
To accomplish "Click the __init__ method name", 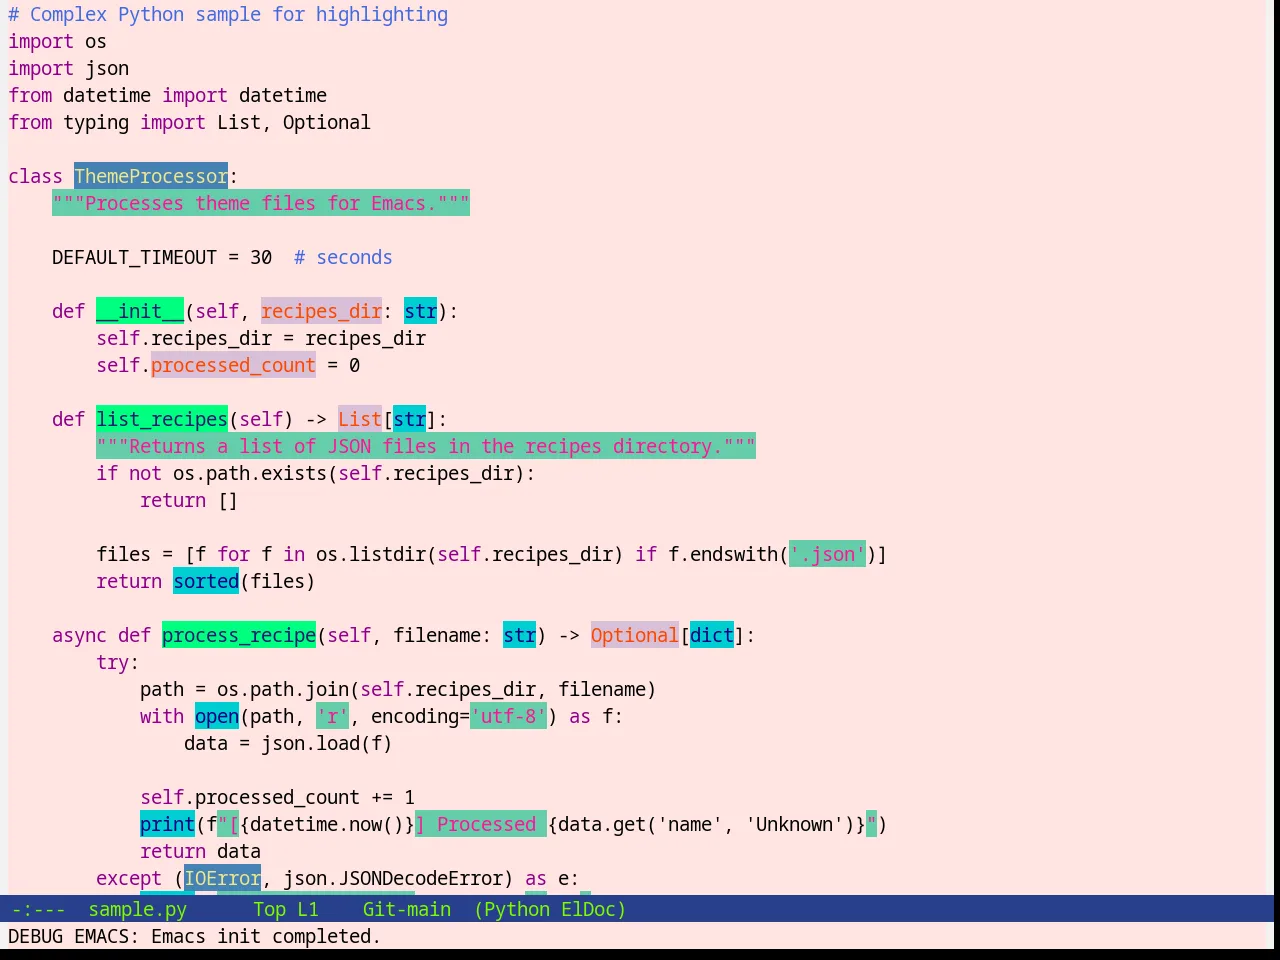I will coord(140,311).
